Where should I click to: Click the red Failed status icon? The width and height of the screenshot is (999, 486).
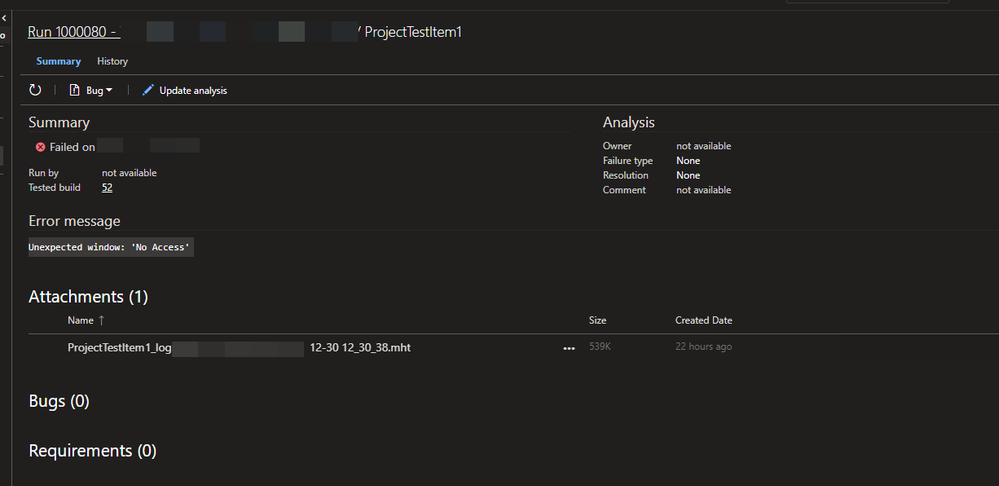click(40, 147)
